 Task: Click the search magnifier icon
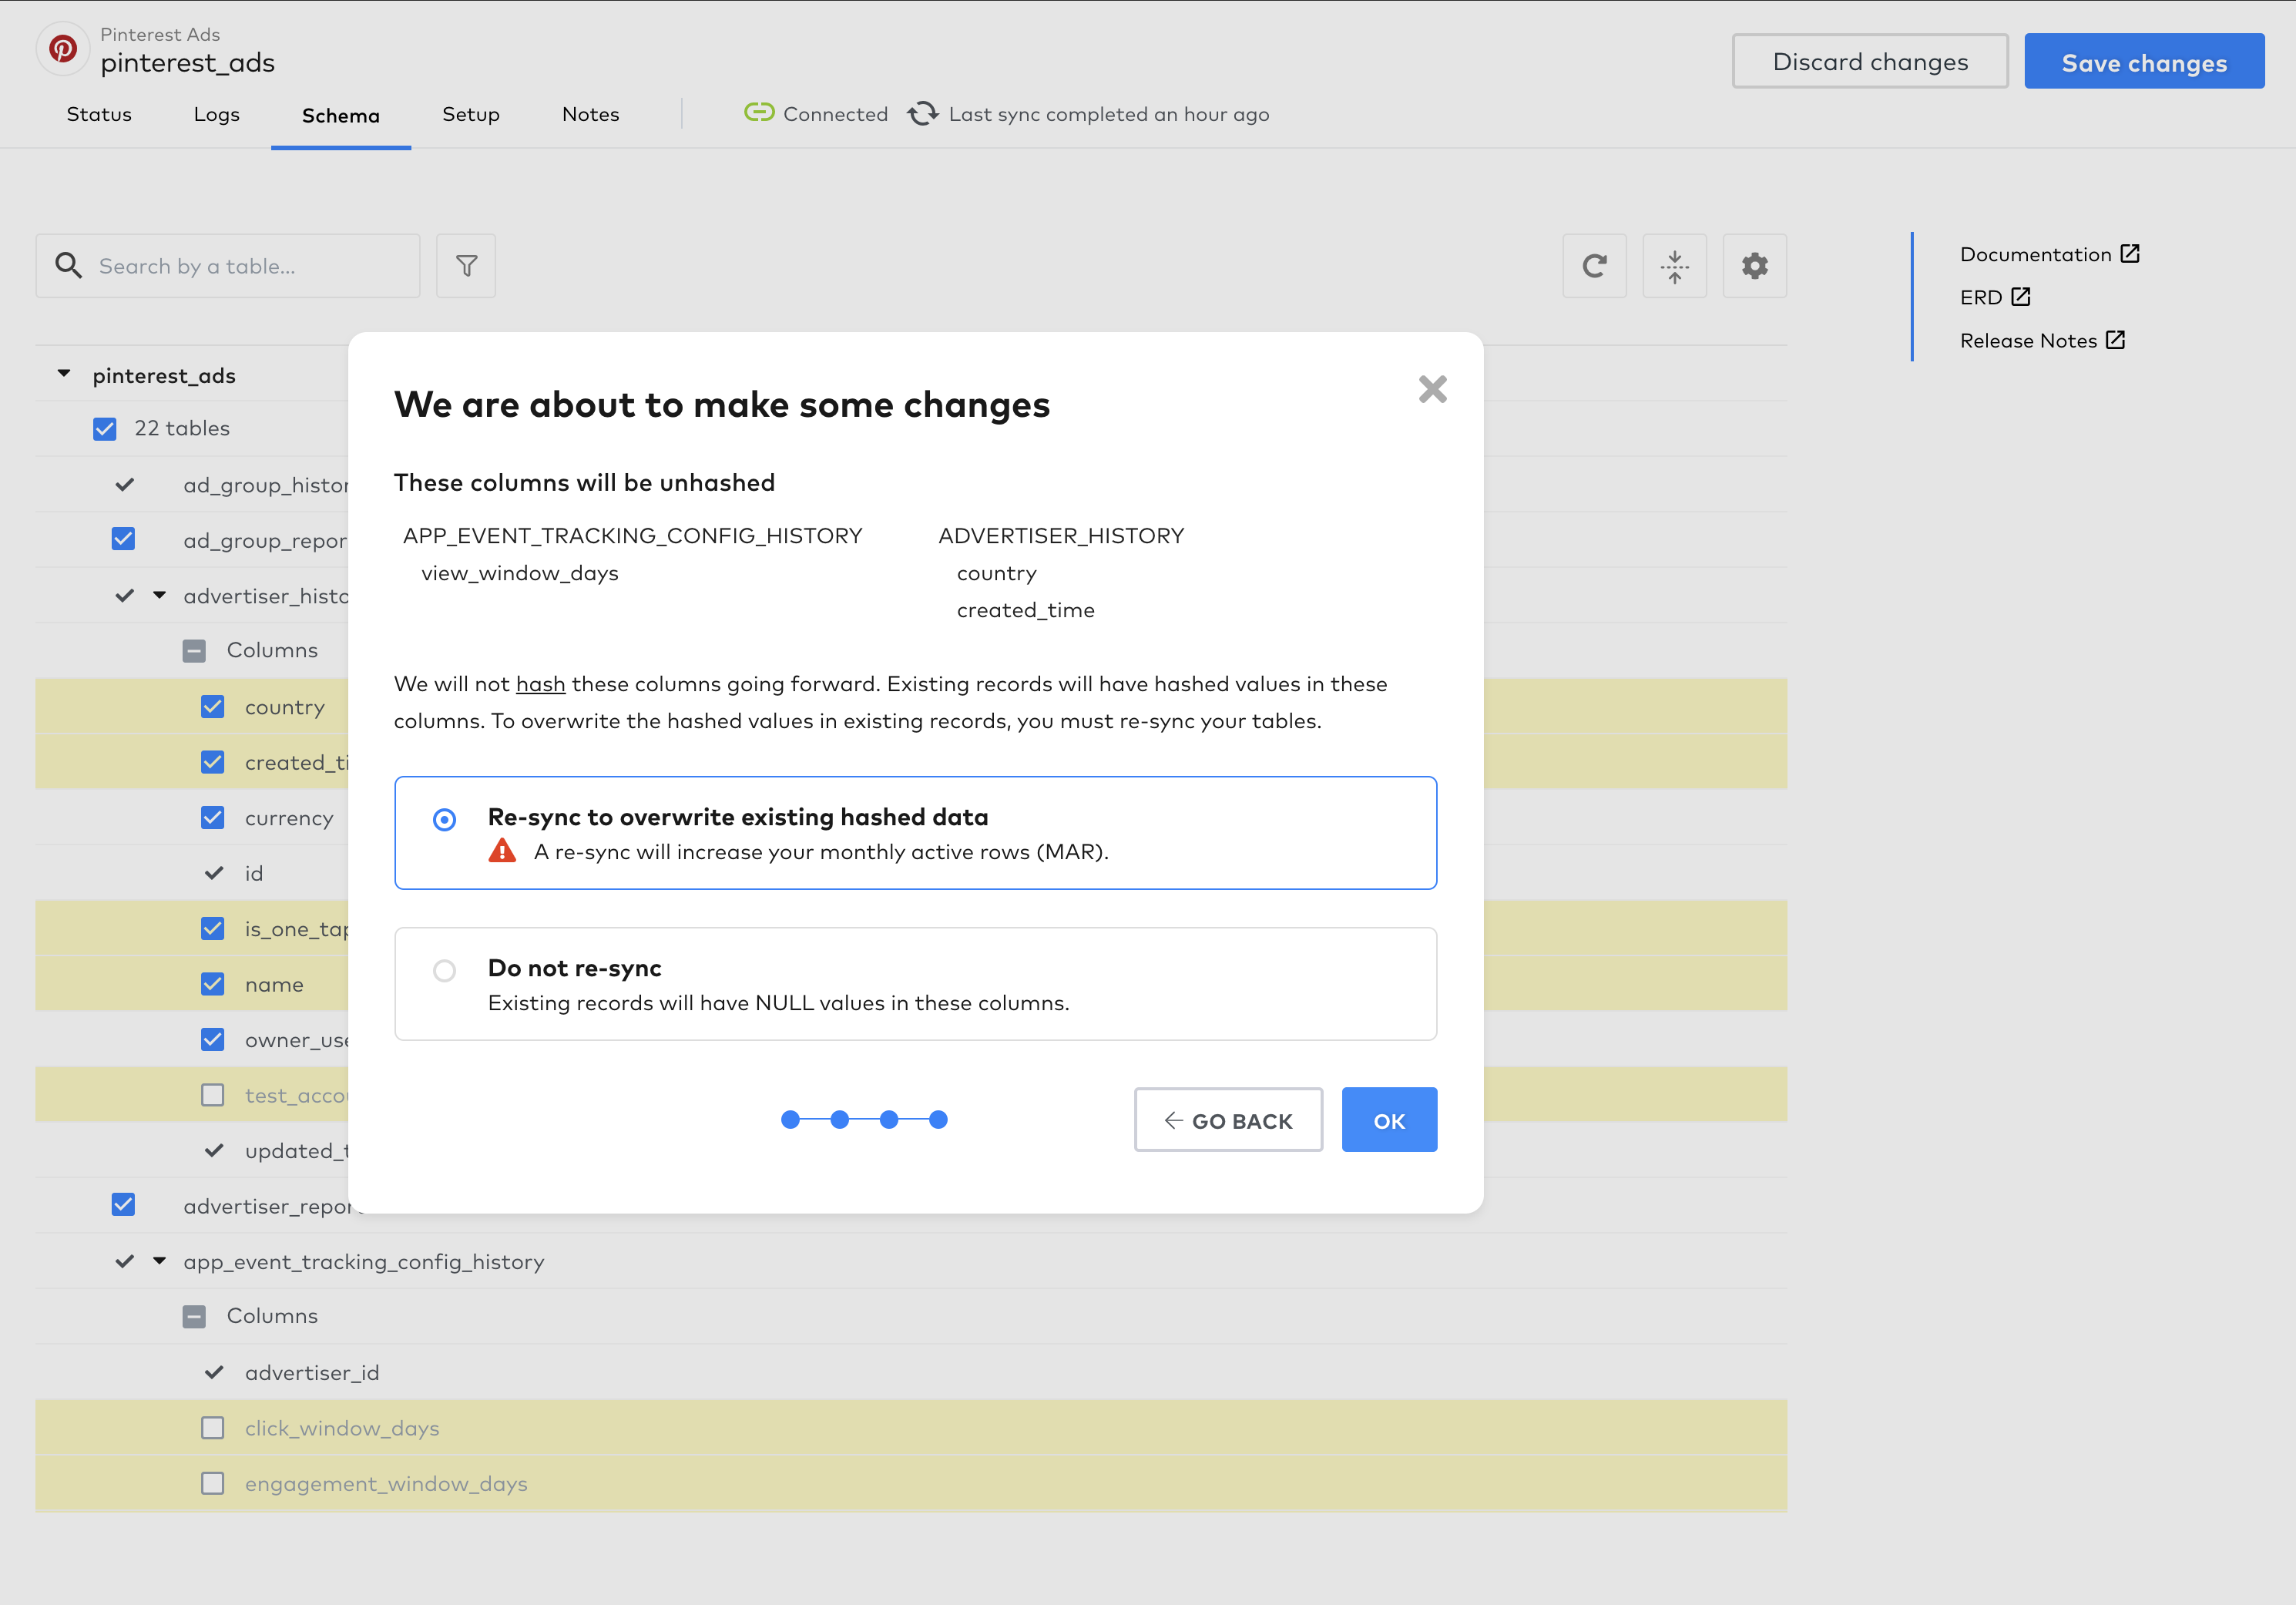point(68,265)
